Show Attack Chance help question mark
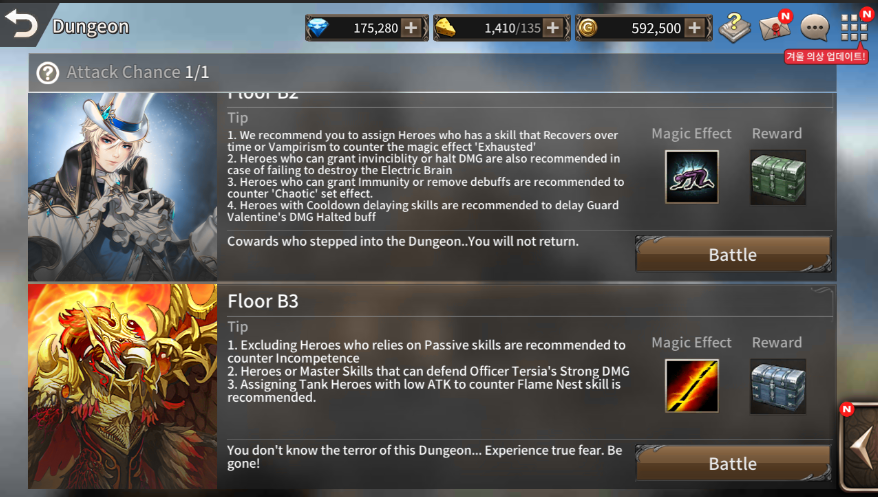 coord(48,73)
